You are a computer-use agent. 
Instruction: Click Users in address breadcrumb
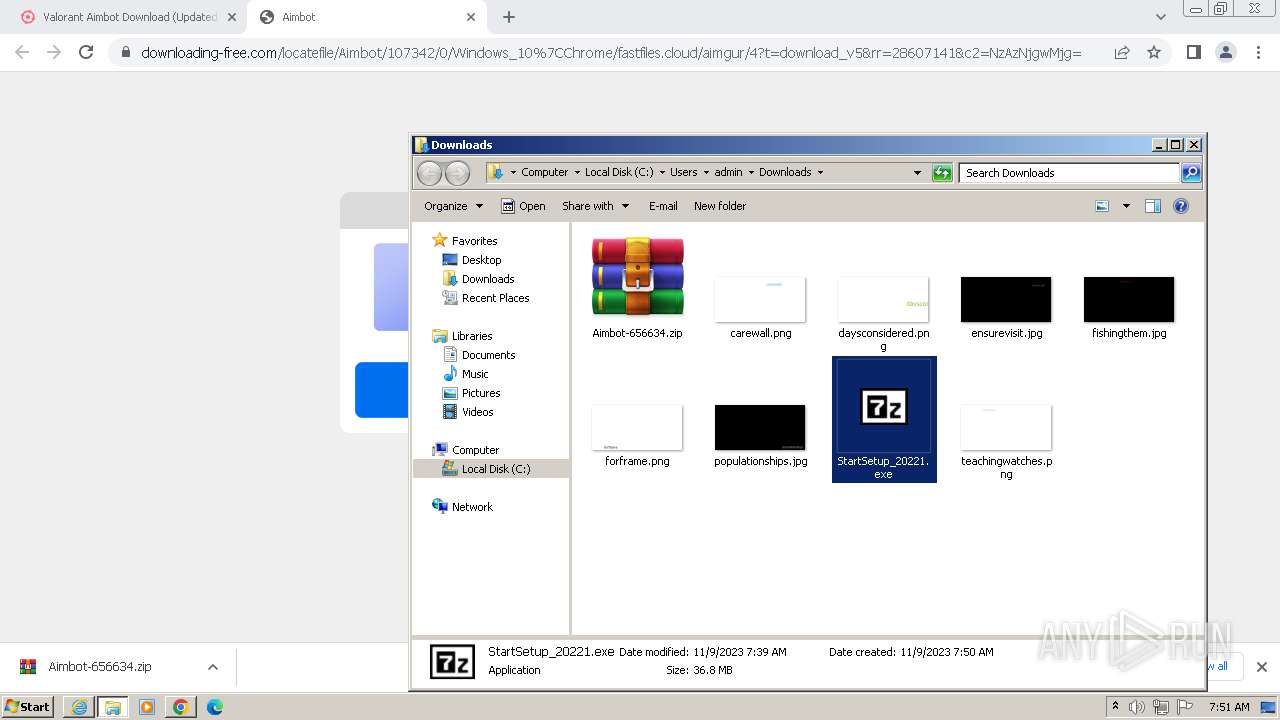tap(684, 172)
